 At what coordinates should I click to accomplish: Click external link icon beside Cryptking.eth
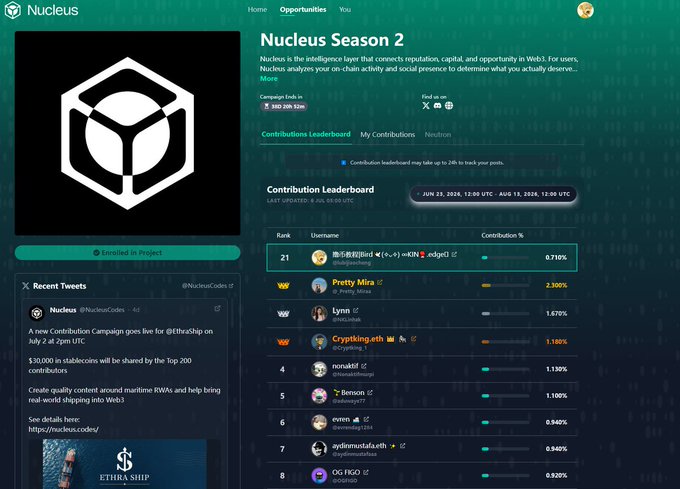coord(413,339)
